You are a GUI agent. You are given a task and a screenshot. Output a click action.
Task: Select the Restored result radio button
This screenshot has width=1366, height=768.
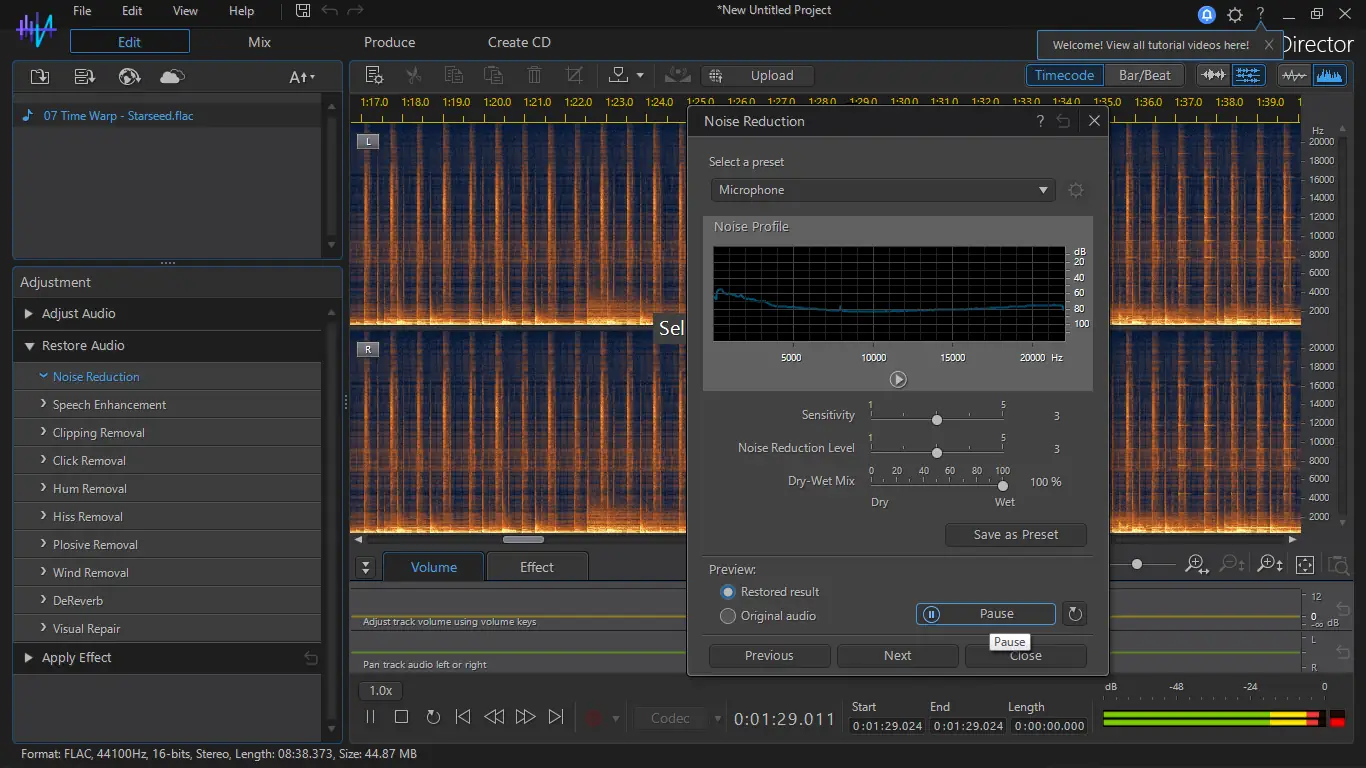[728, 592]
